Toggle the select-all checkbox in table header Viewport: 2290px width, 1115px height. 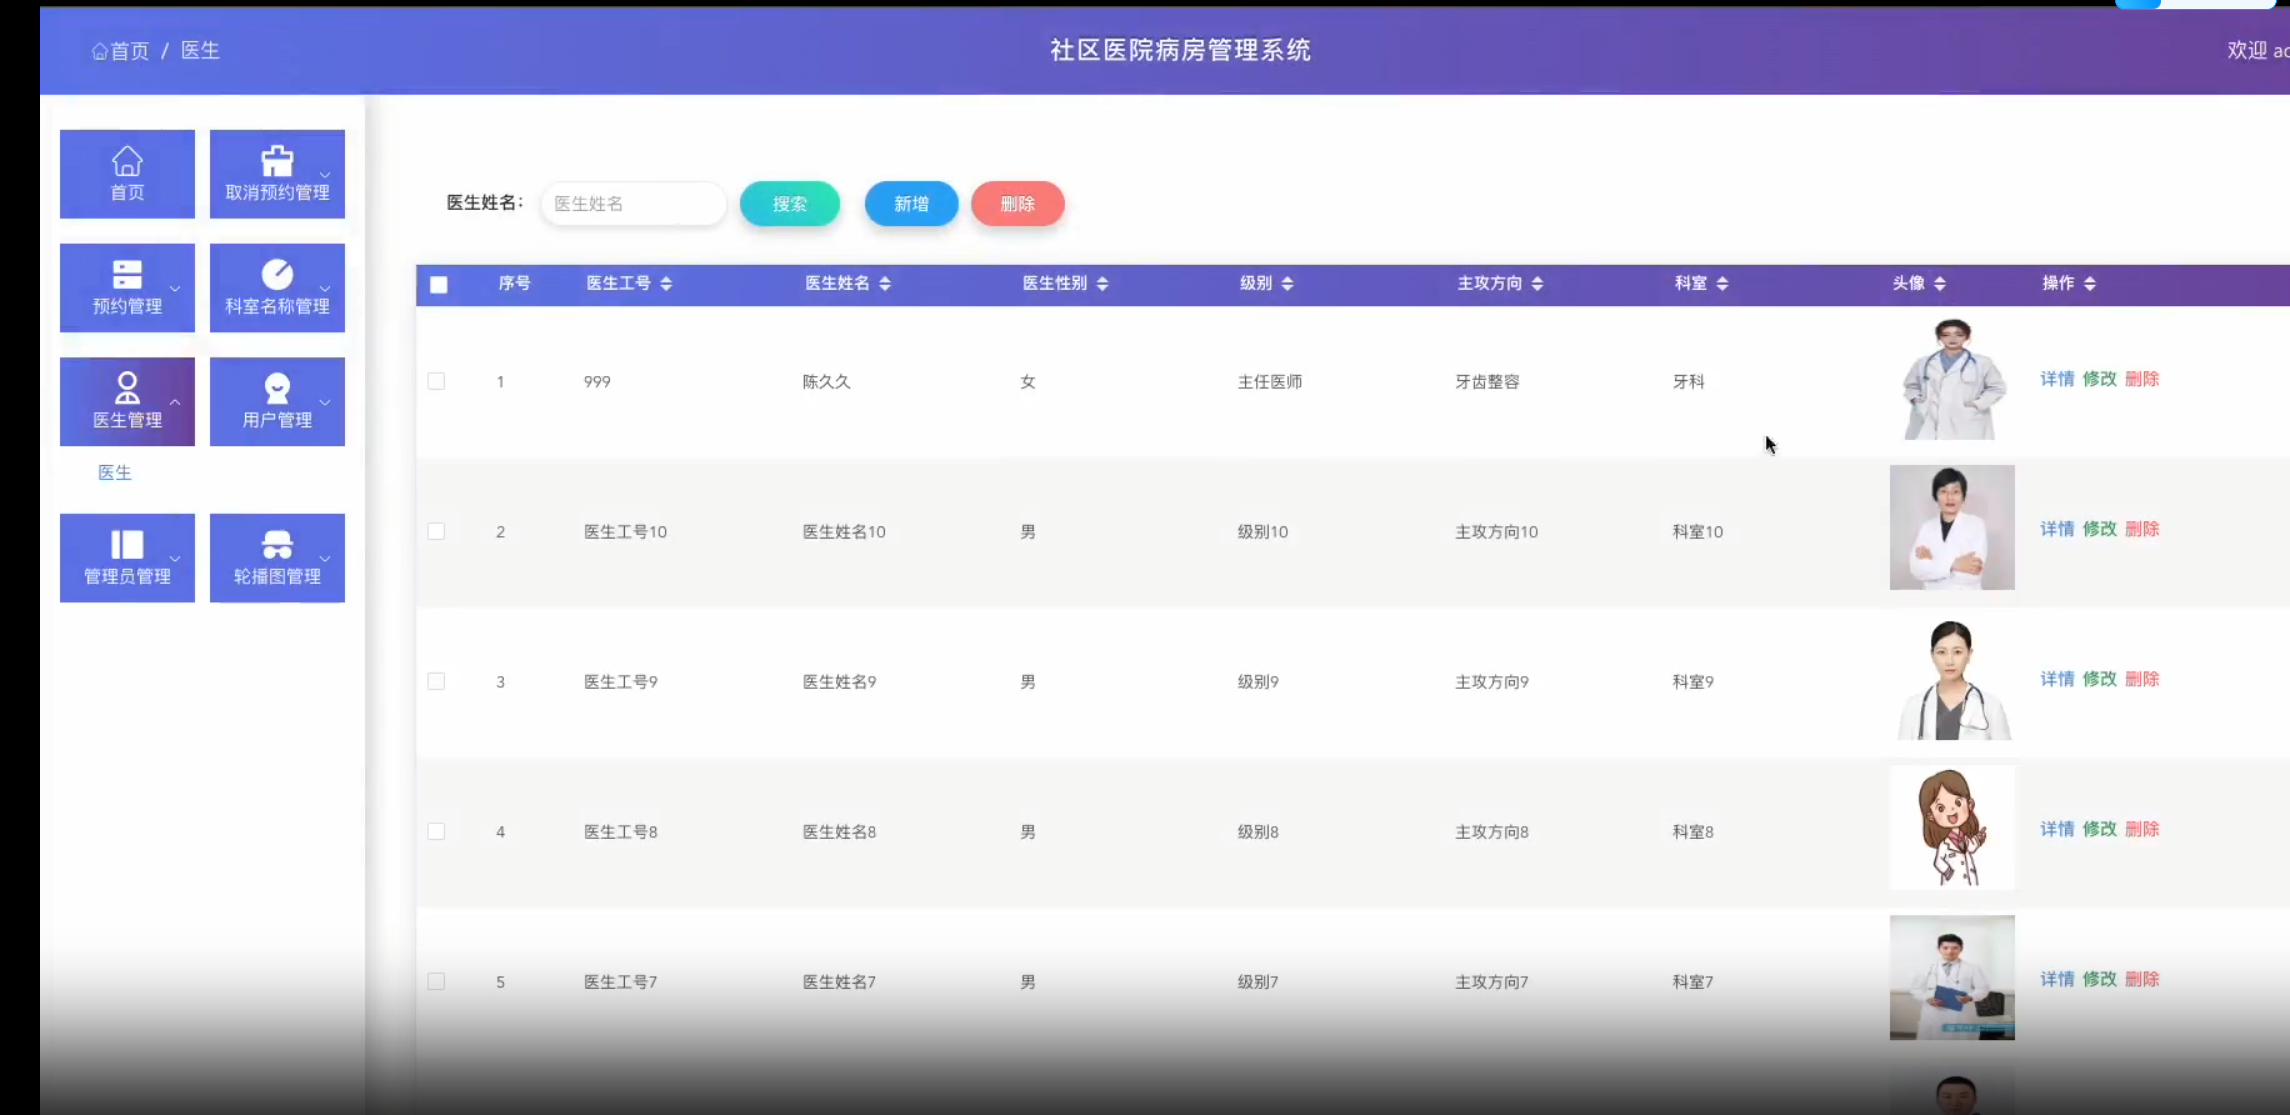point(438,284)
